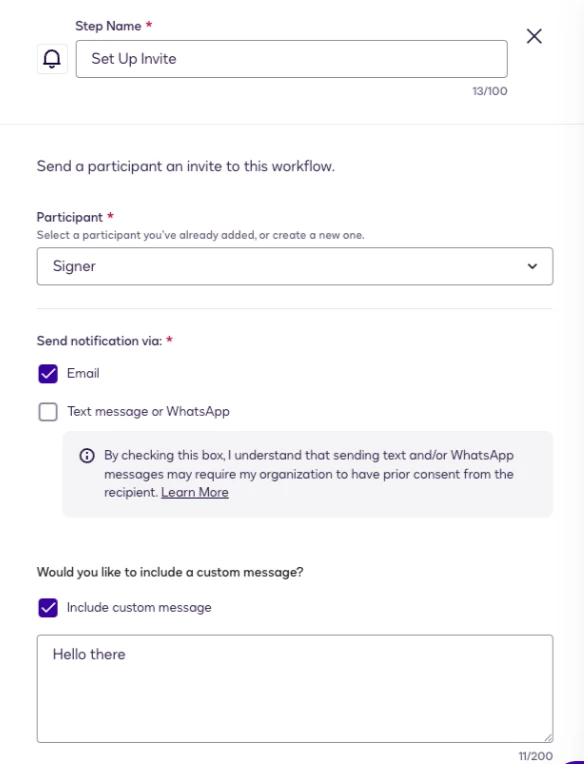Click the resize handle of message box

pos(548,737)
